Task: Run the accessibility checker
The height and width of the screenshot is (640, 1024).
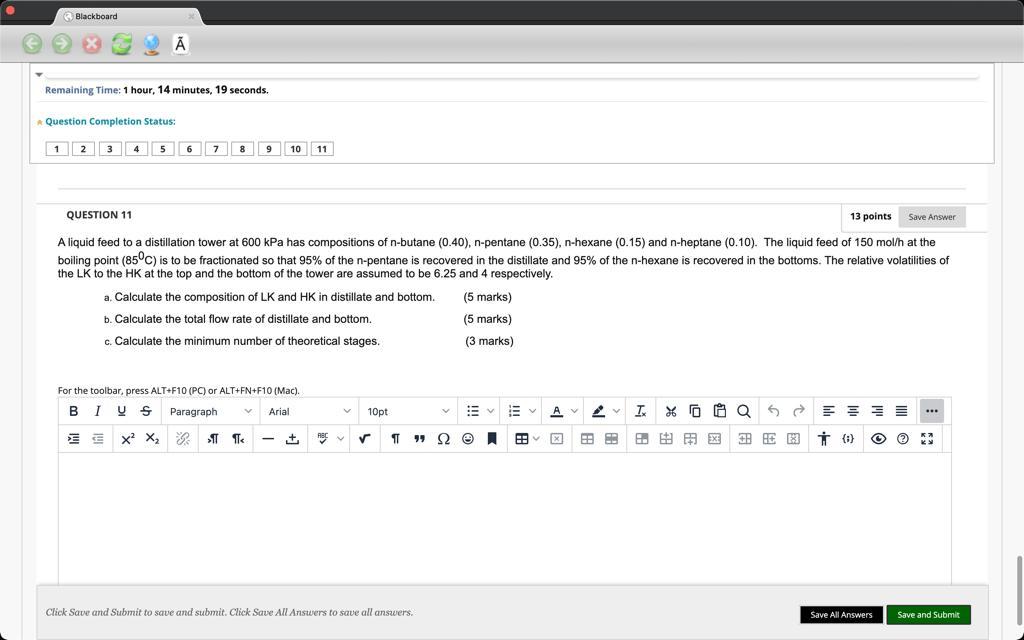Action: [x=823, y=438]
